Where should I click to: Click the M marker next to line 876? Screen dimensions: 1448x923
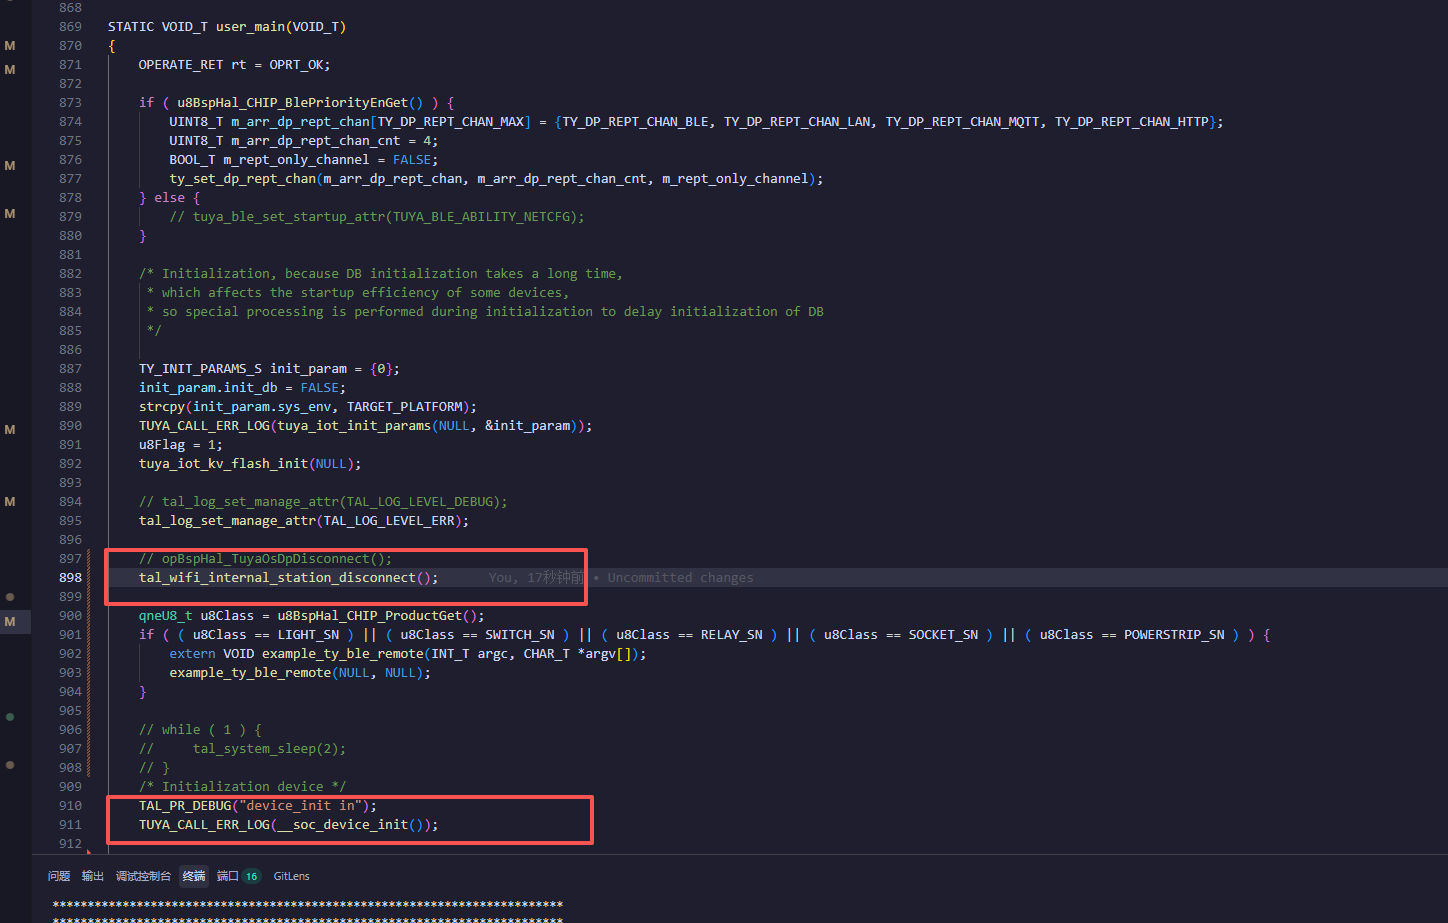click(10, 165)
